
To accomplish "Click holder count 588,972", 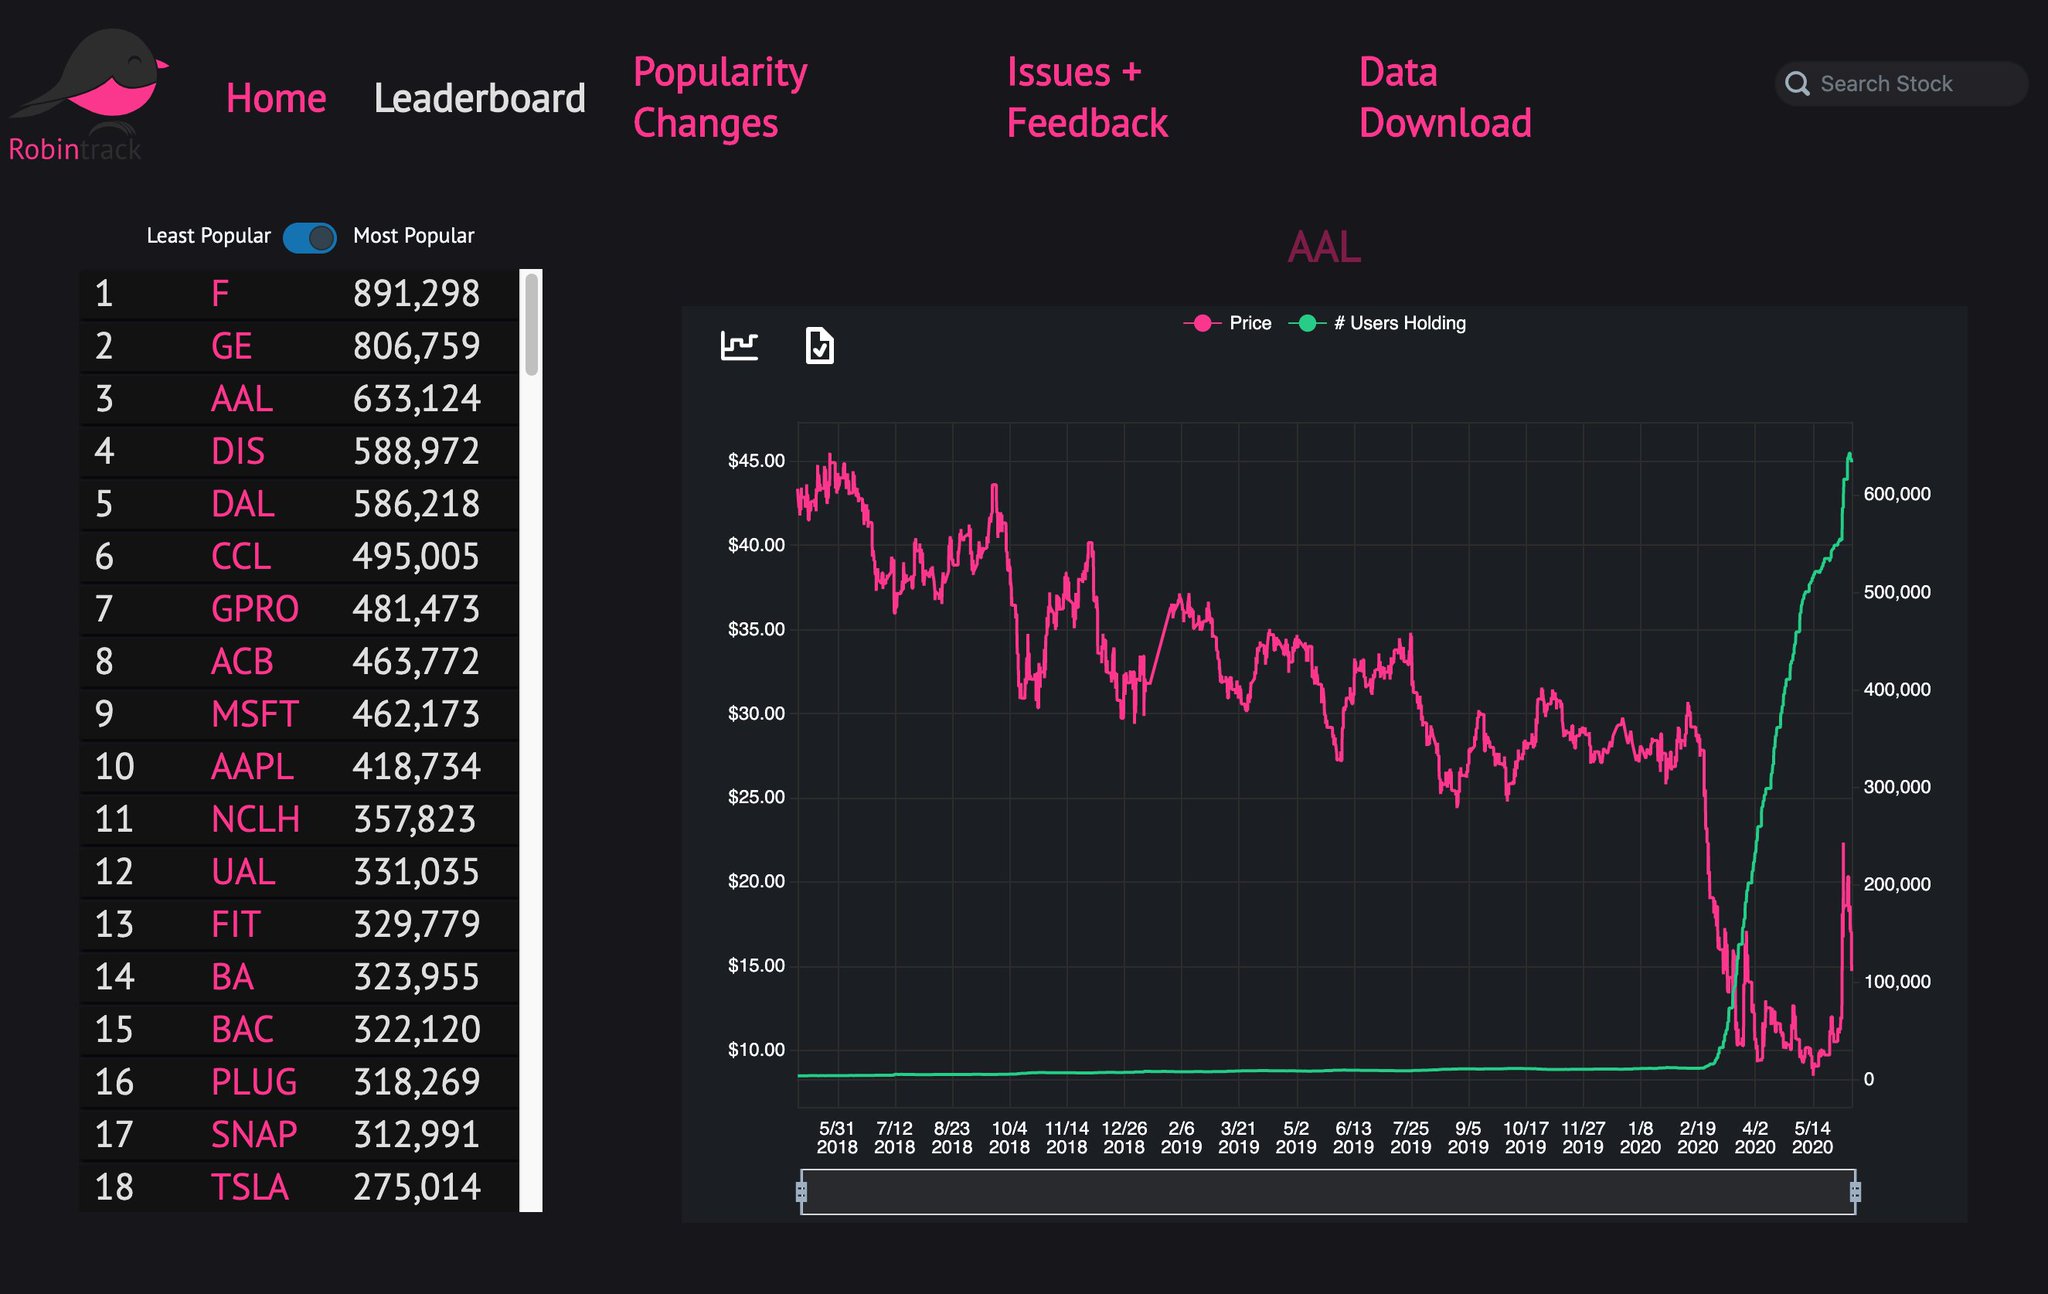I will click(x=416, y=451).
